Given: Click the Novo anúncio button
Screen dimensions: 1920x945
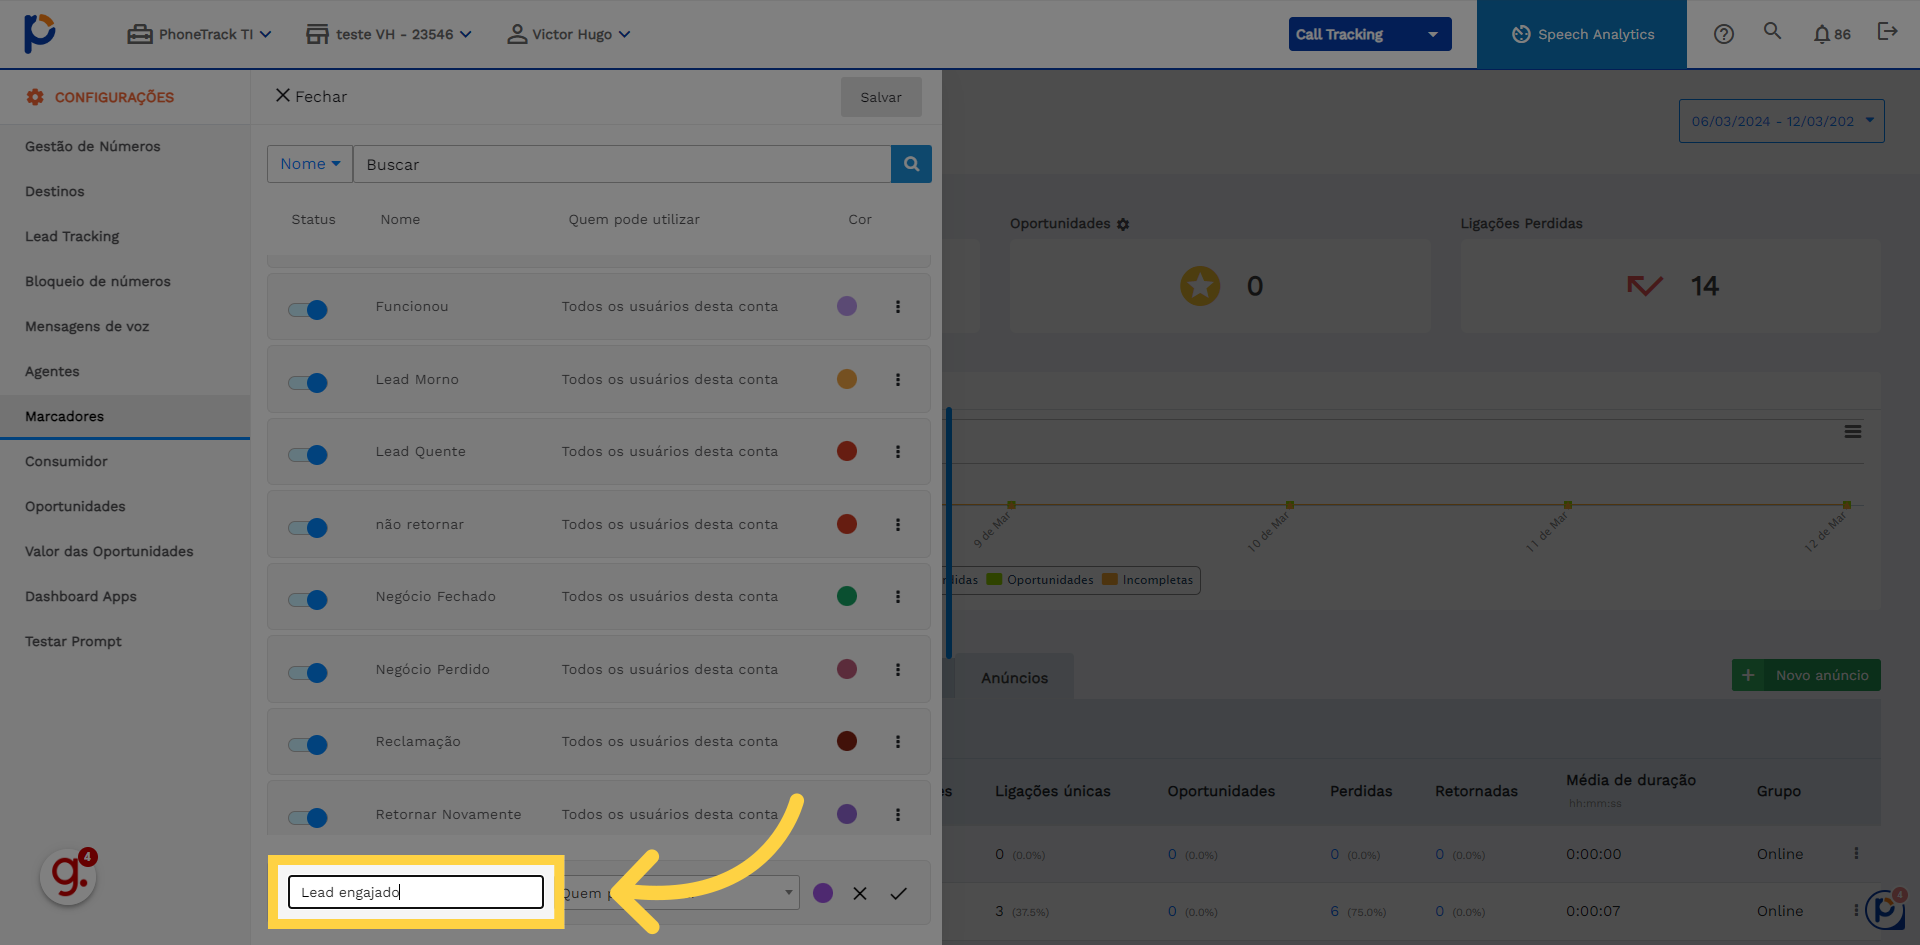Looking at the screenshot, I should [1806, 675].
